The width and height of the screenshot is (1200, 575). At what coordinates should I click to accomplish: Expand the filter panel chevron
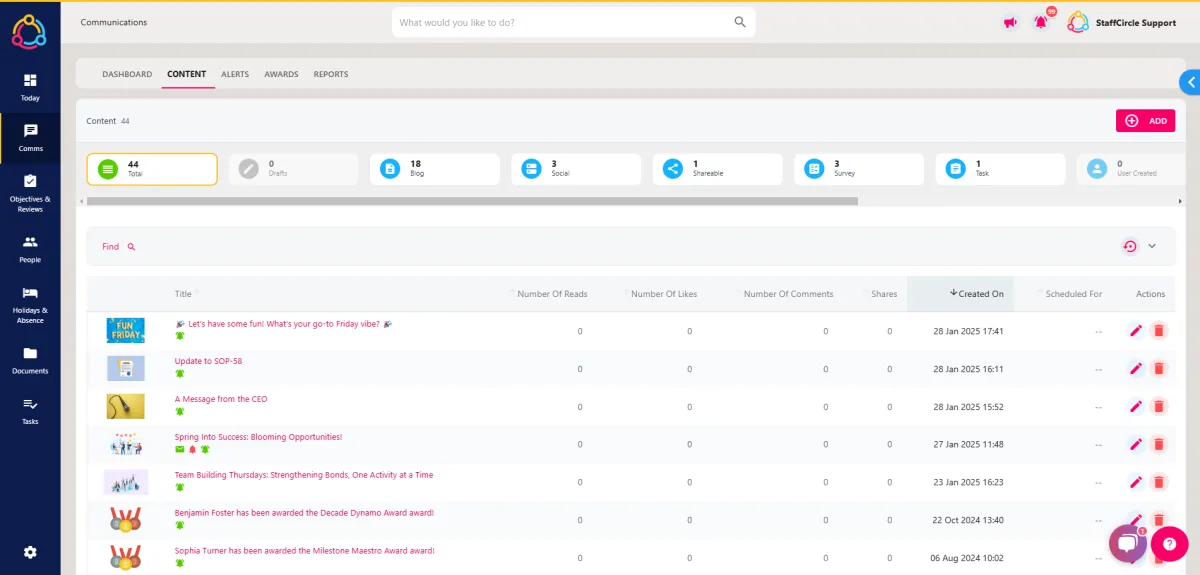[1152, 246]
